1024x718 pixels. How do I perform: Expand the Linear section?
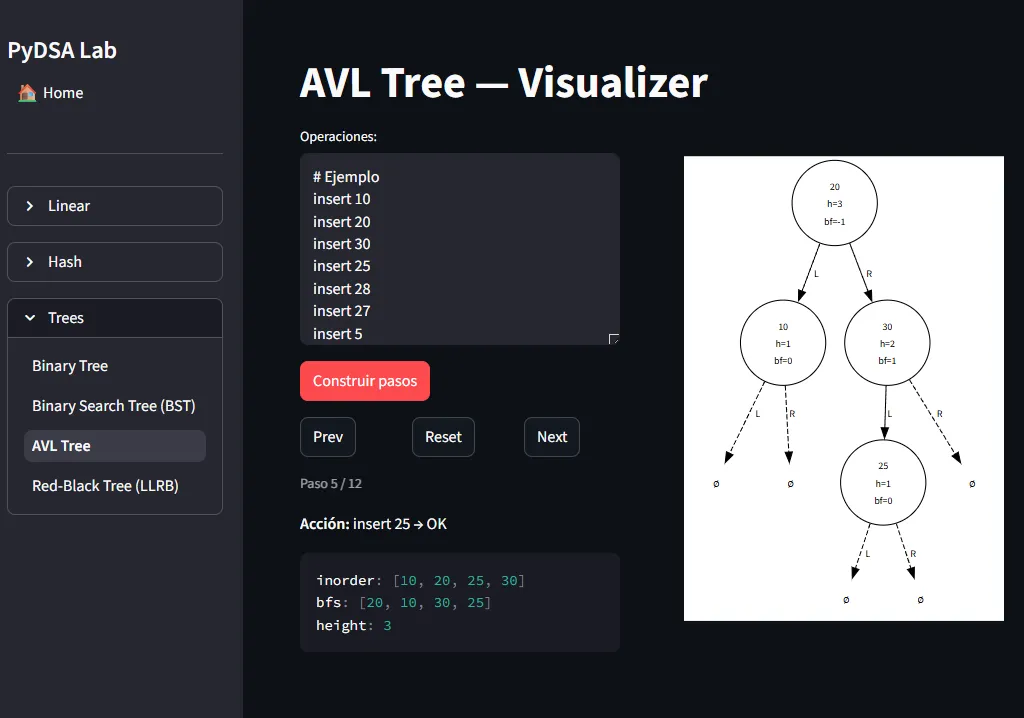(114, 206)
